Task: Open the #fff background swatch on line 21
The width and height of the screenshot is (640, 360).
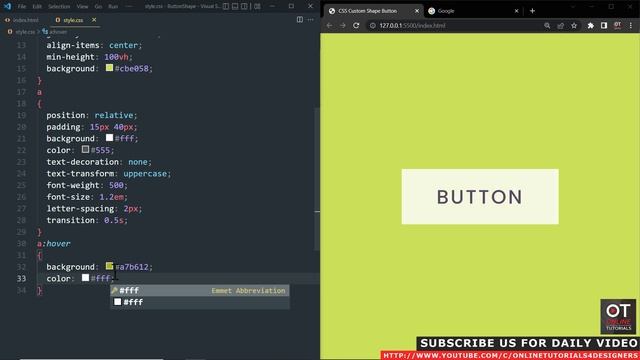Action: (109, 138)
